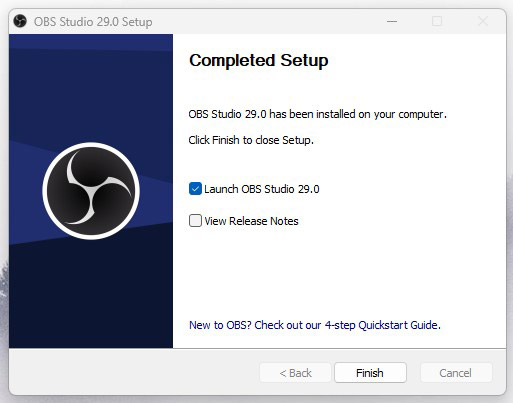Click the greyed-out Cancel button

click(456, 373)
